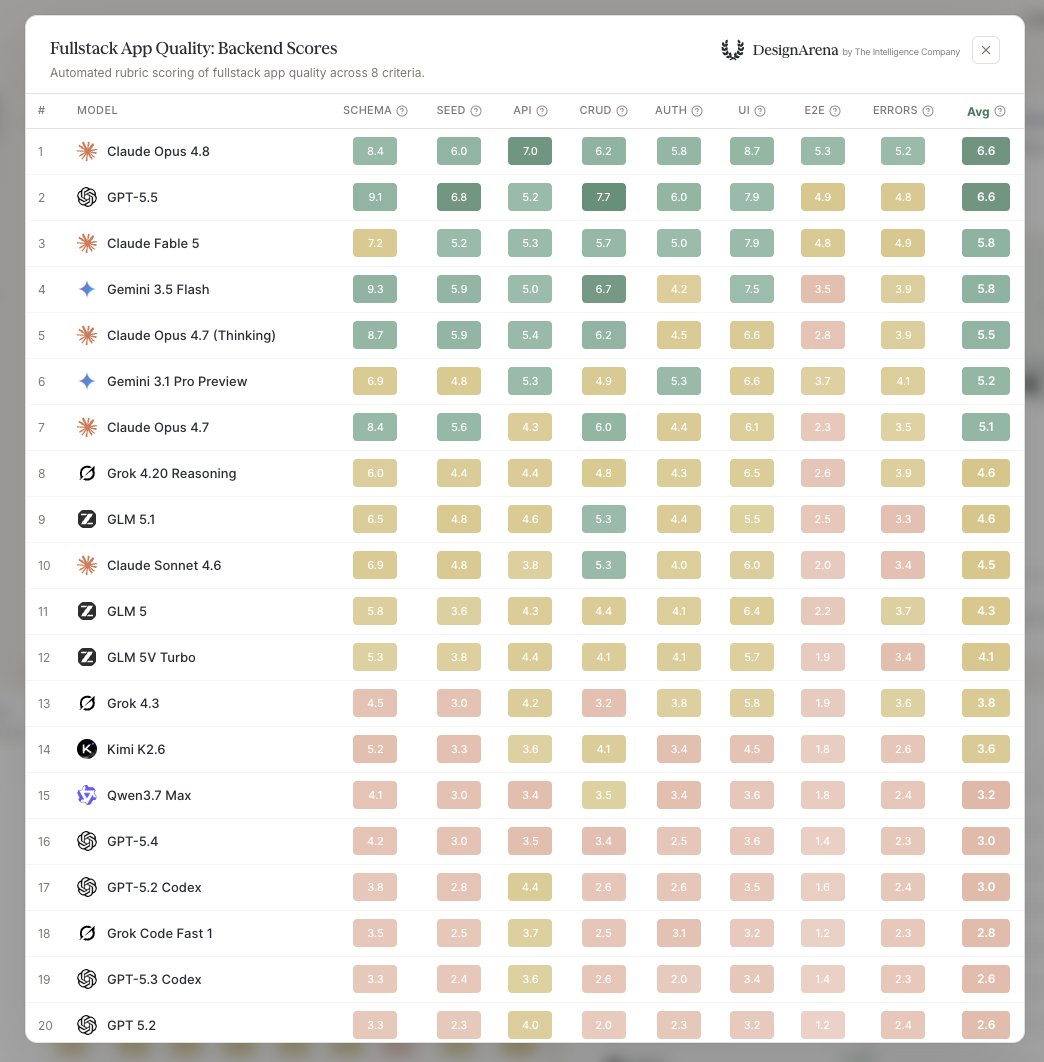The width and height of the screenshot is (1044, 1062).
Task: Click the Qwen3.7 Max row
Action: coord(524,796)
